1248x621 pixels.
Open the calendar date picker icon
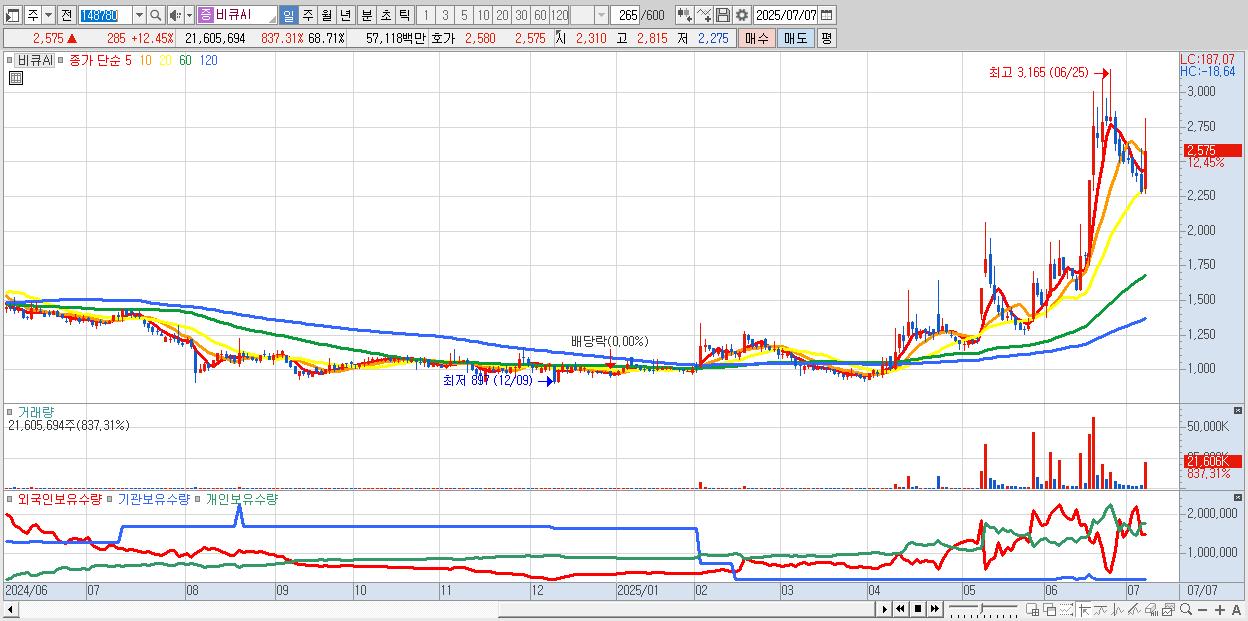tap(826, 15)
